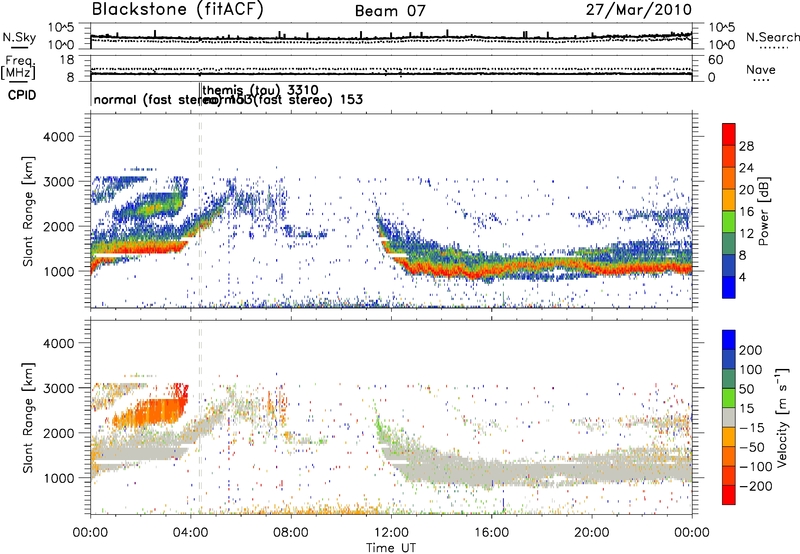Click the bright blue bottom segment of power colorbar

pyautogui.click(x=729, y=287)
